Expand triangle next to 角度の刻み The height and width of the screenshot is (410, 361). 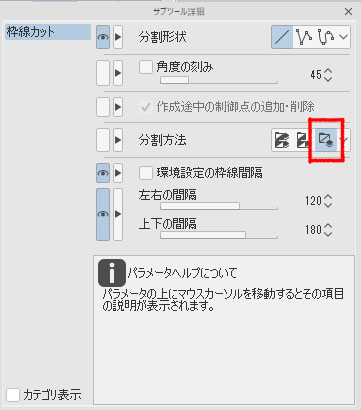pyautogui.click(x=118, y=73)
